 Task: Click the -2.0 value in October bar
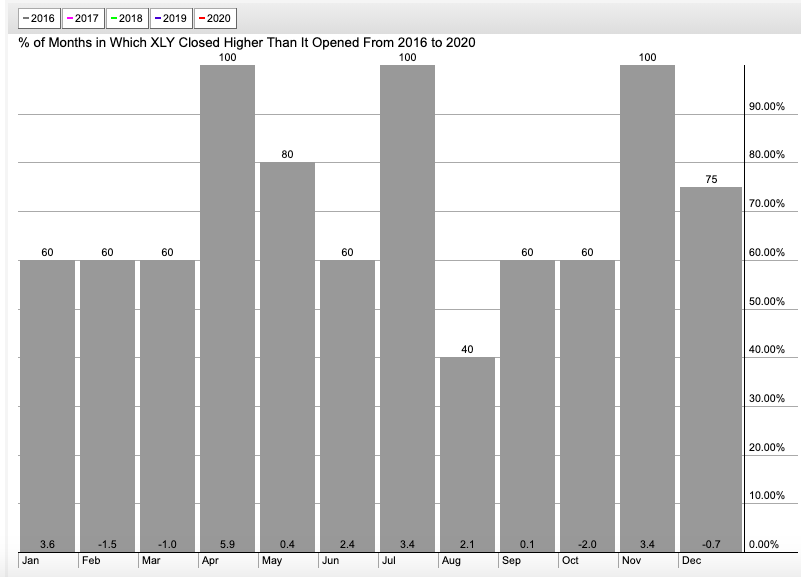(x=587, y=544)
